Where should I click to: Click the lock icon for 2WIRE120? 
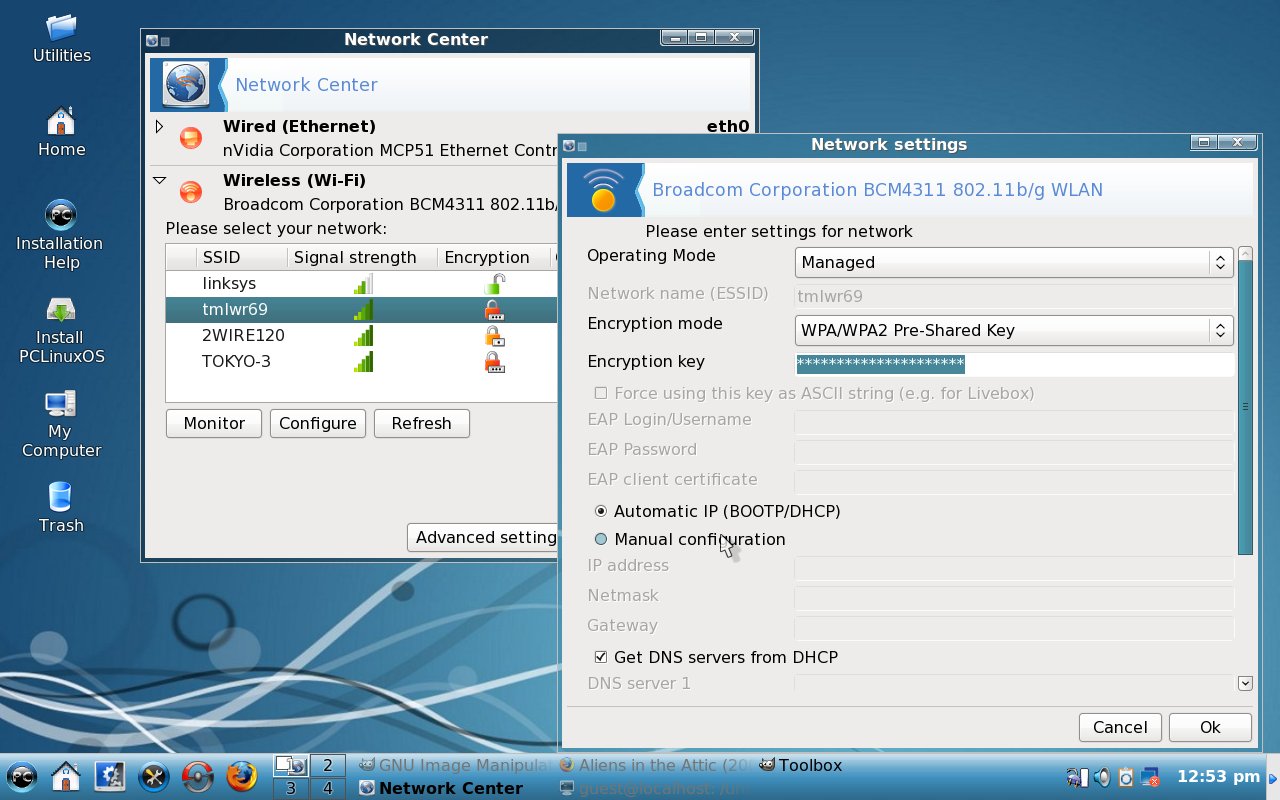pos(494,336)
